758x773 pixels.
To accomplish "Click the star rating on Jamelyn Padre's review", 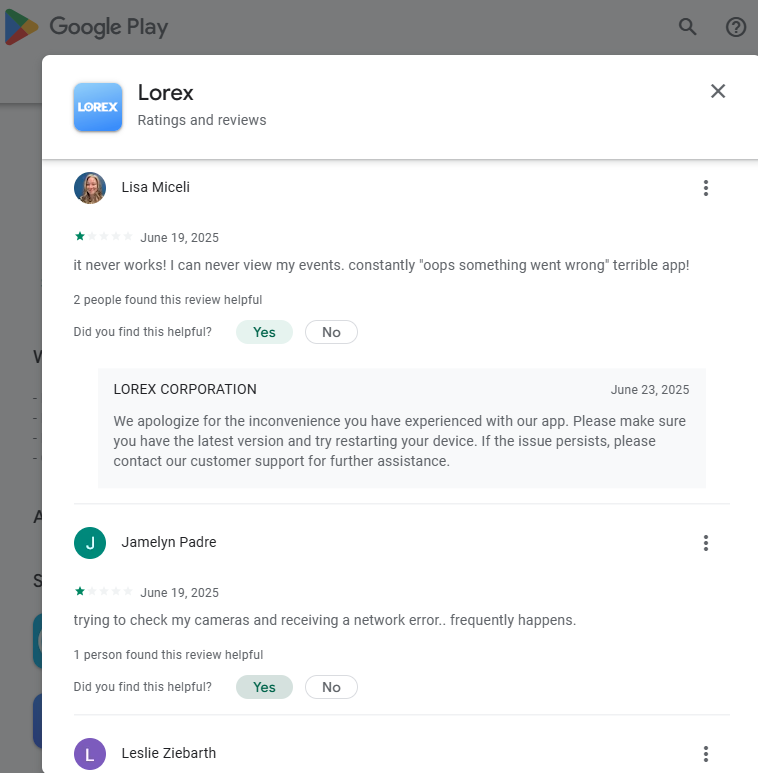I will coord(103,592).
